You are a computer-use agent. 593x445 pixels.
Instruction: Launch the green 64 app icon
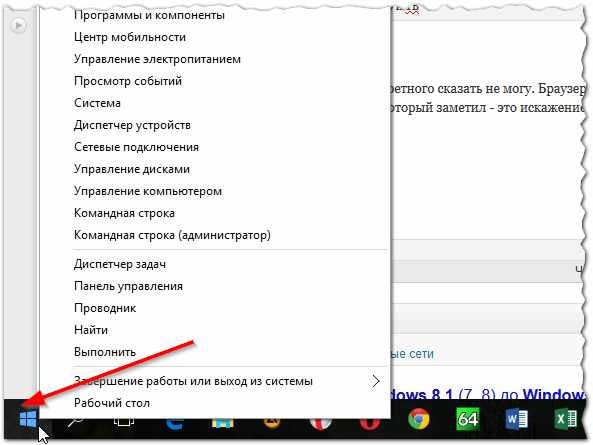(468, 419)
